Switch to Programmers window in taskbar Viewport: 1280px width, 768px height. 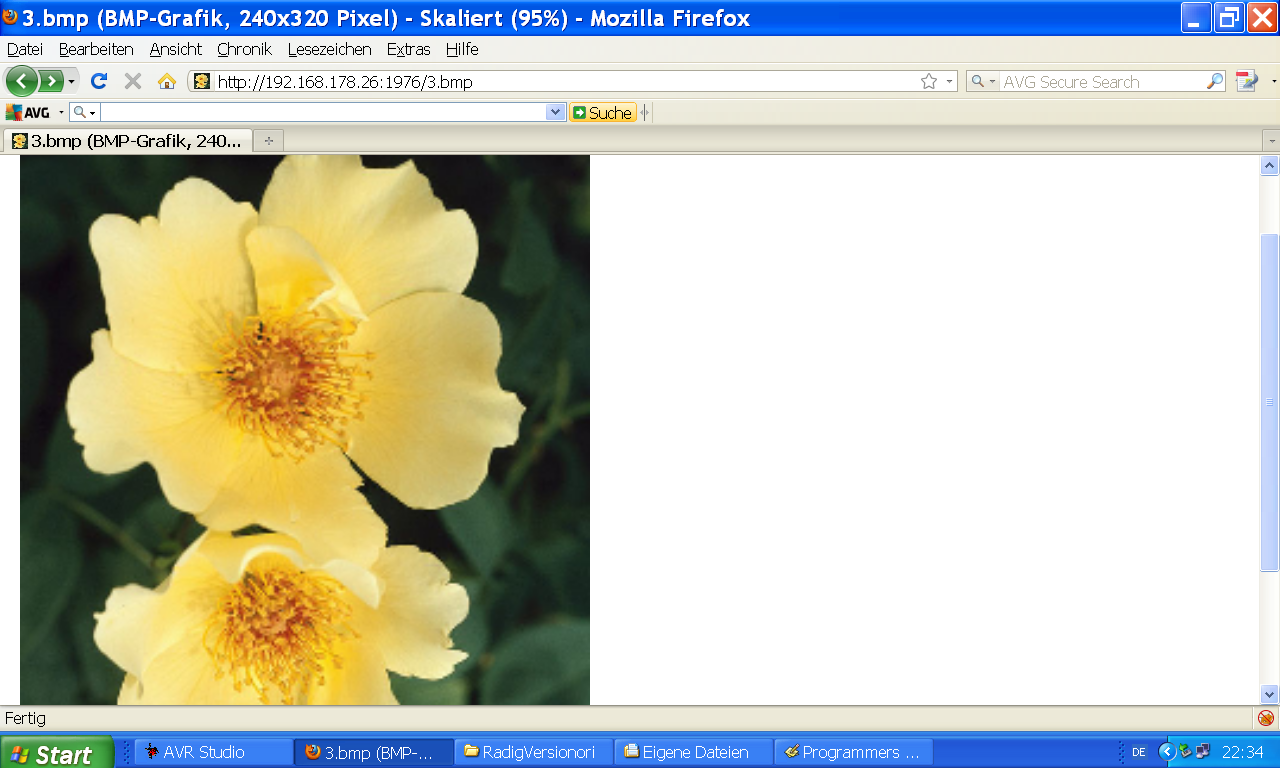click(x=854, y=752)
